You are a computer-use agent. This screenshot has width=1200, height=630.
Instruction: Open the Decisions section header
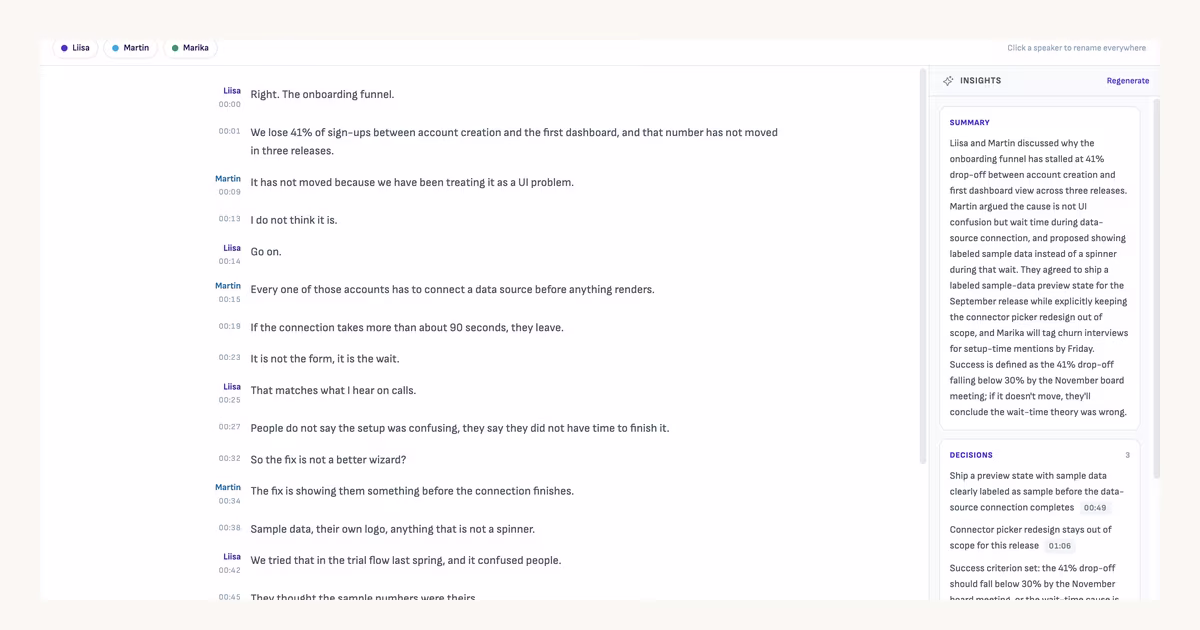coord(1040,455)
